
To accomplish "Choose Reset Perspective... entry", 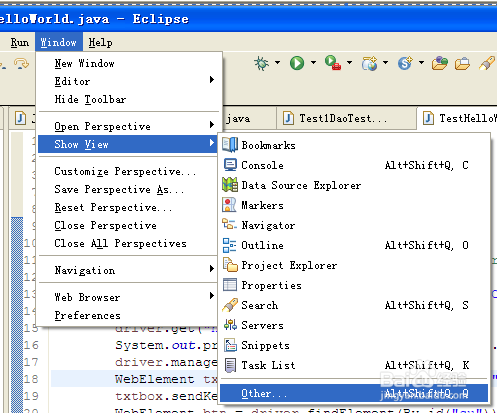I will pos(113,207).
